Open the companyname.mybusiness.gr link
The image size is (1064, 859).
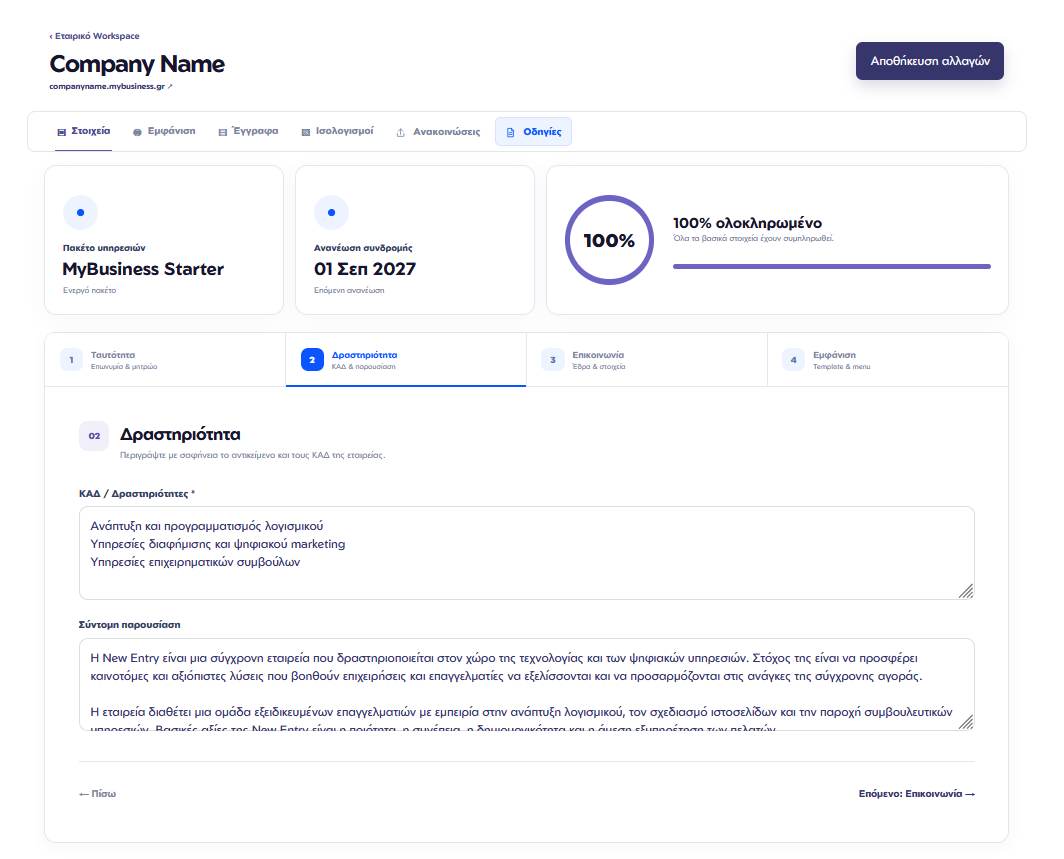click(x=111, y=86)
